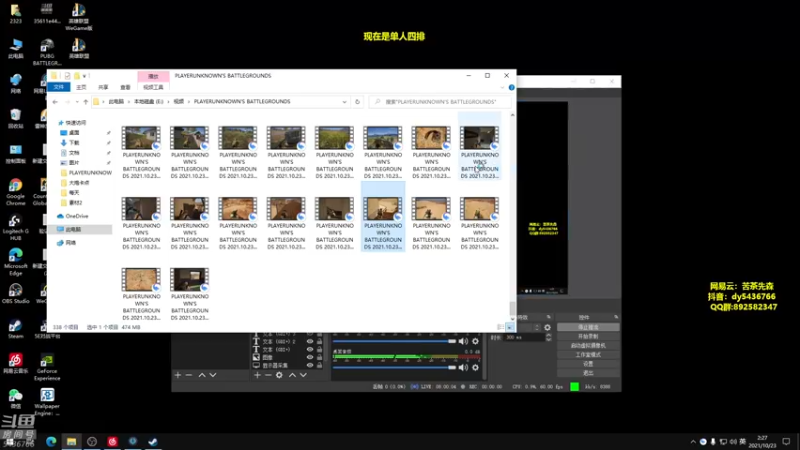Mute the upper audio channel speaker icon in OBS mixer
800x450 pixels.
(463, 341)
